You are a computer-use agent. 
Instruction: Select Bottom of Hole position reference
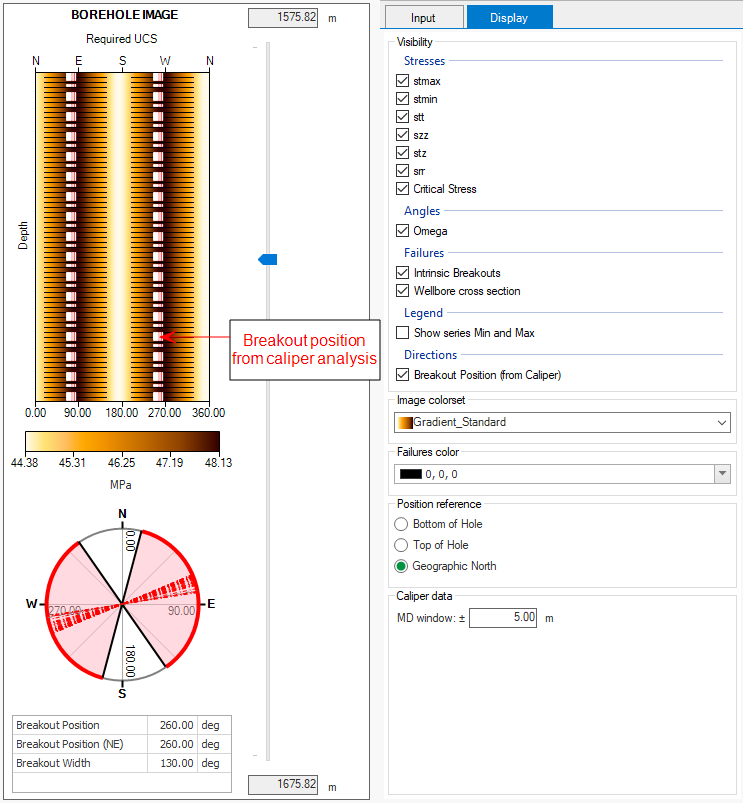pos(402,524)
